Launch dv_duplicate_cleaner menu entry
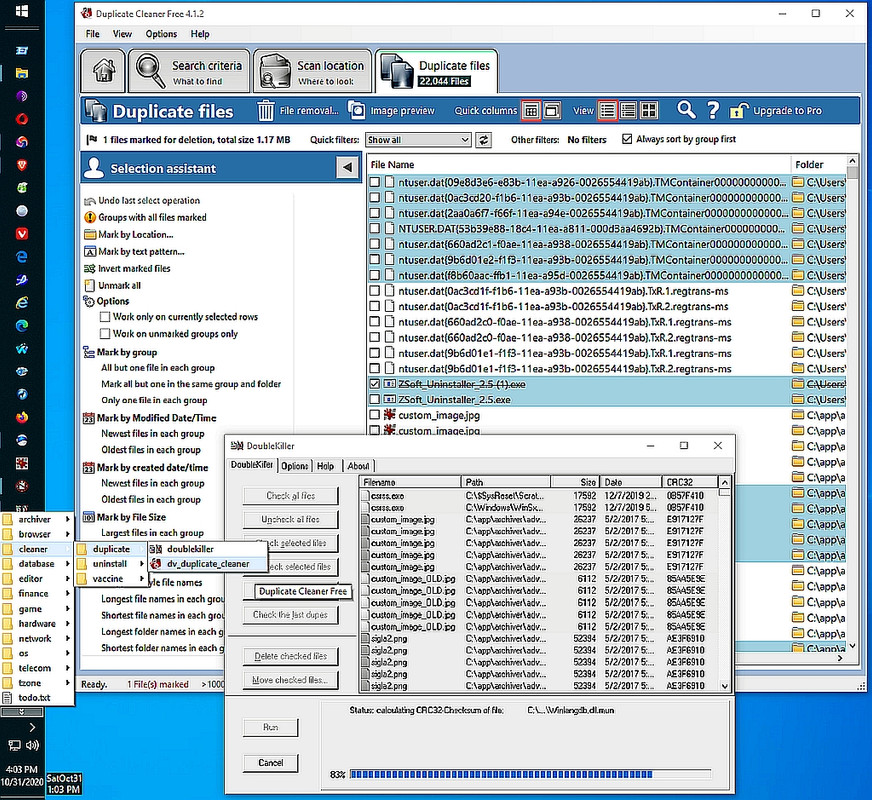 208,564
